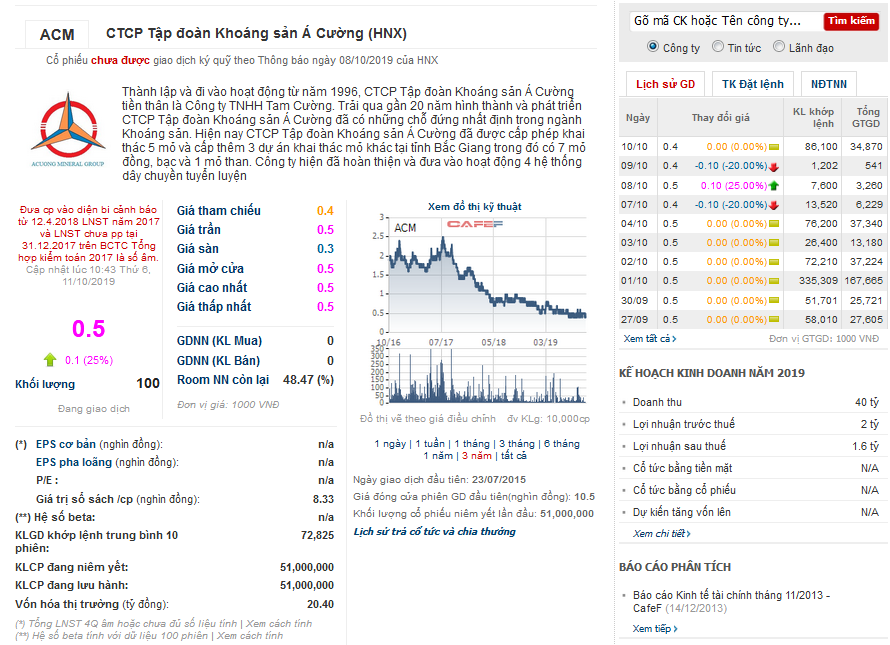Click the Acuong Mineral Group company logo

(x=68, y=129)
